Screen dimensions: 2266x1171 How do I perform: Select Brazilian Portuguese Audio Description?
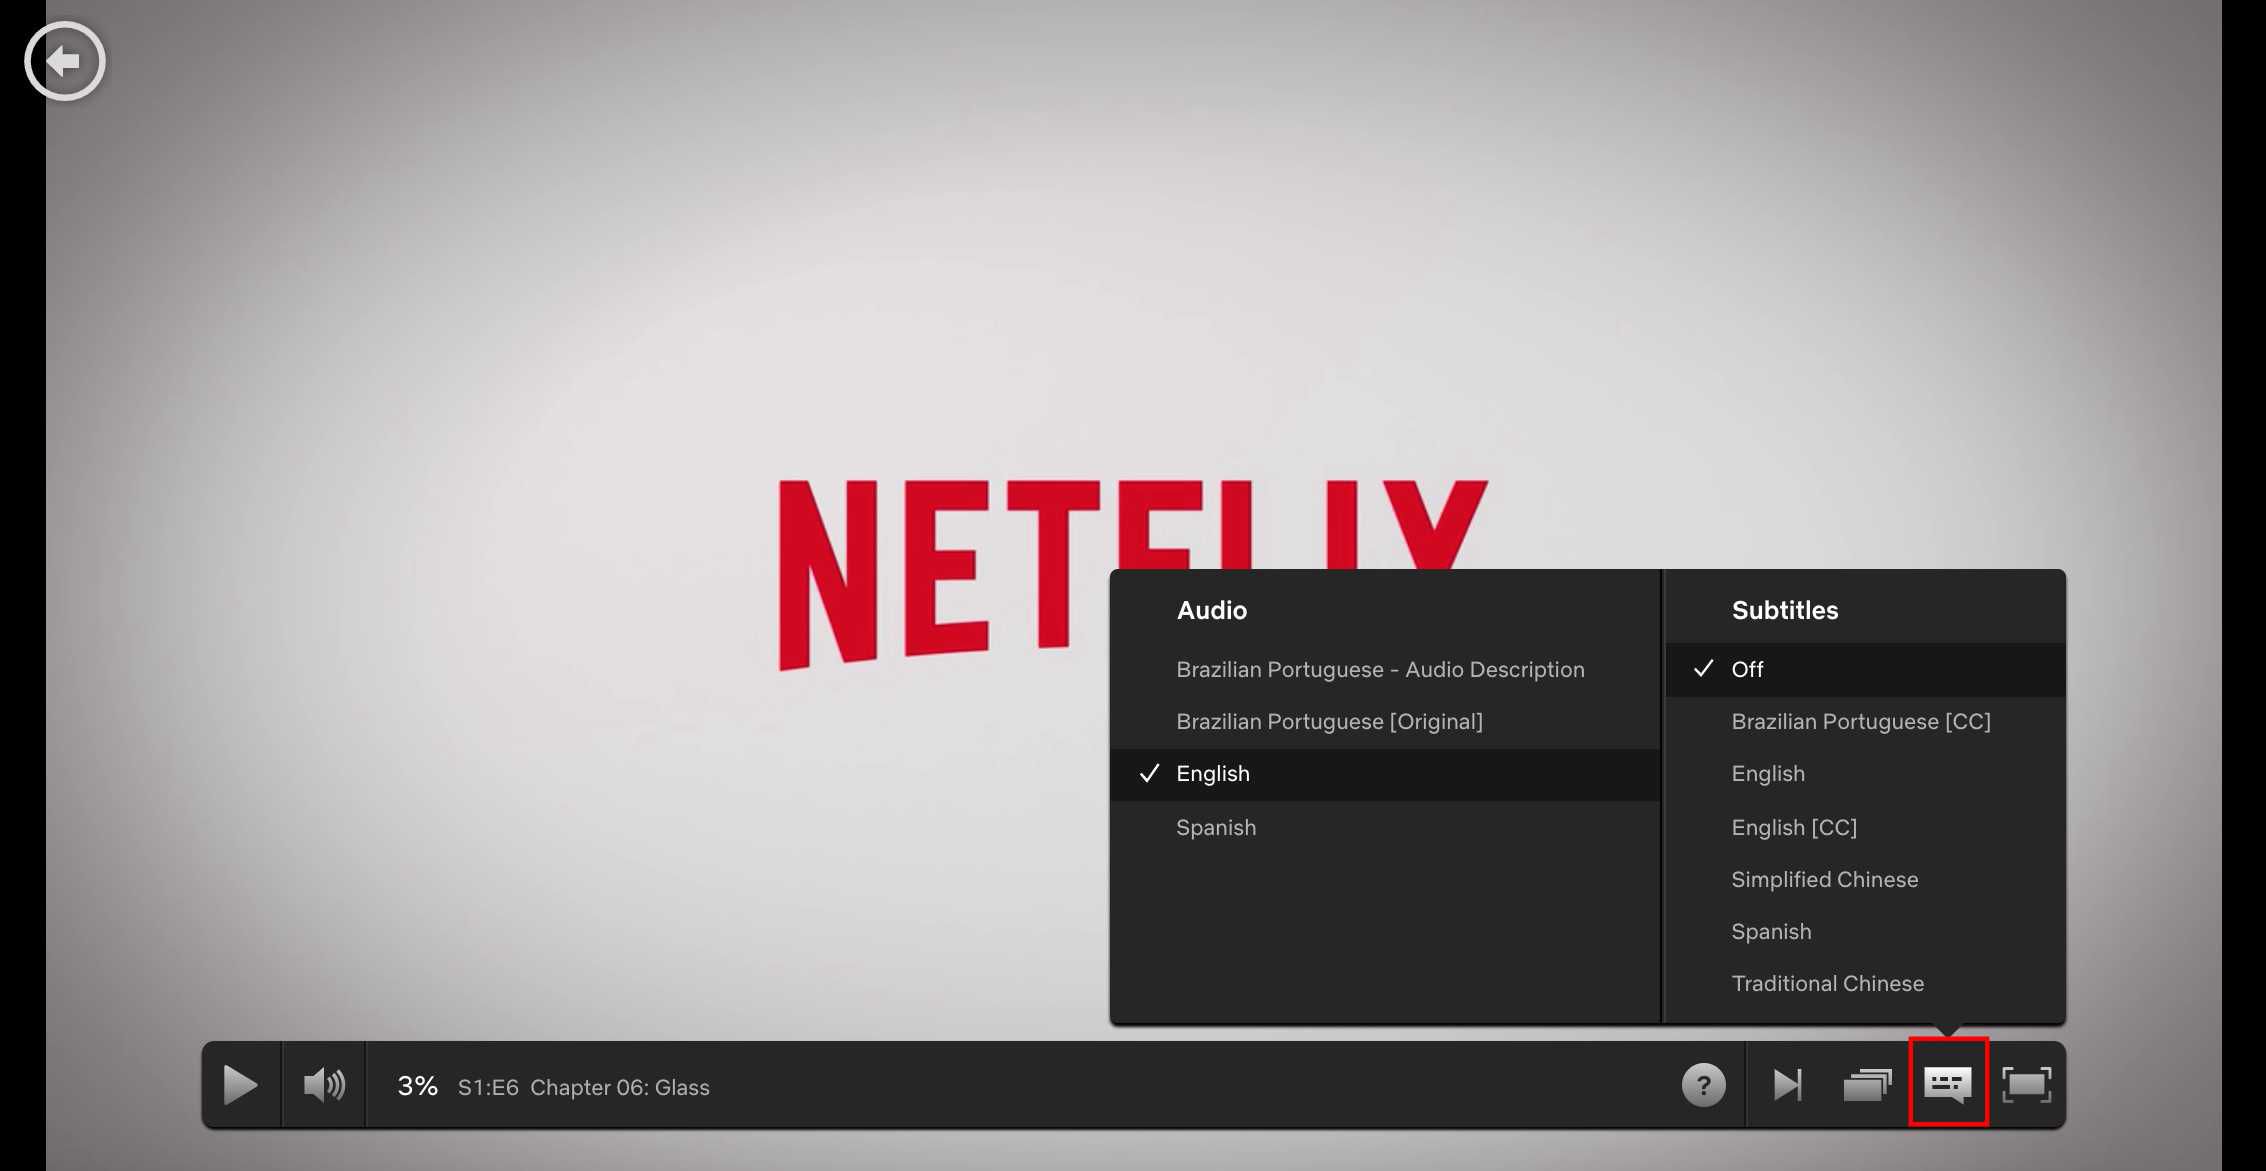pyautogui.click(x=1379, y=668)
